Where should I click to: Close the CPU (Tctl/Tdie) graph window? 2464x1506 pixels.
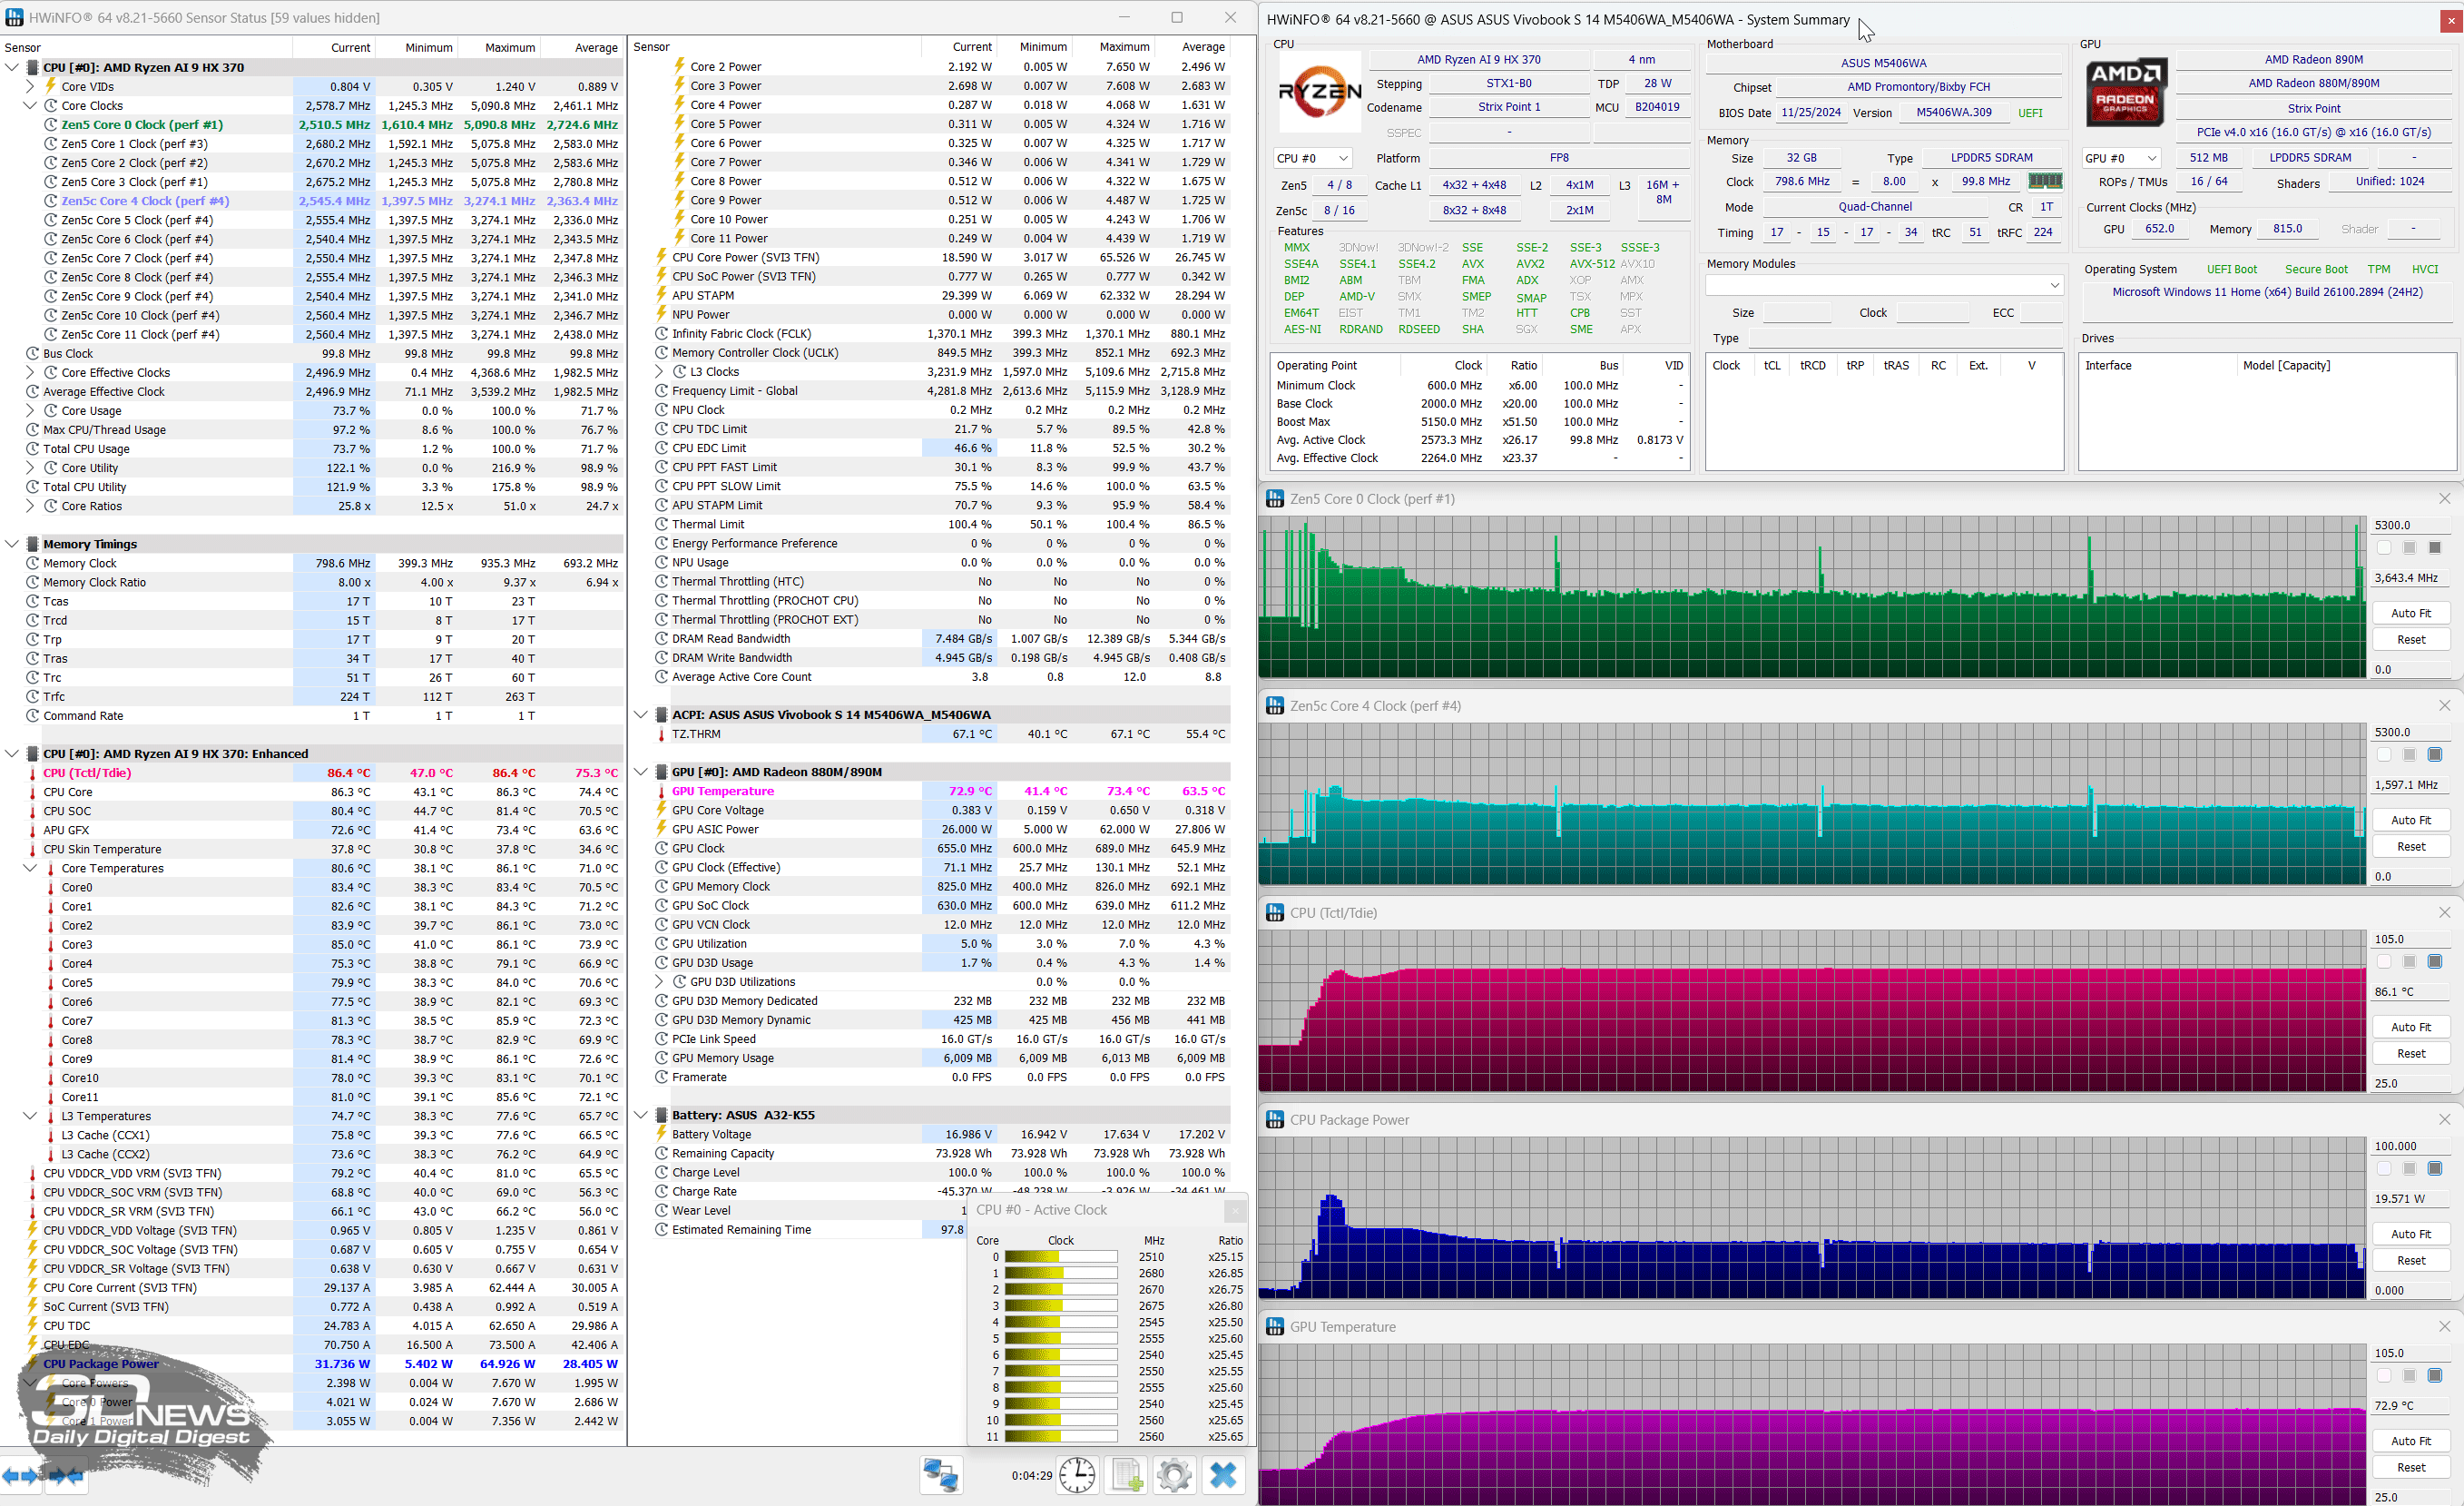pos(2445,913)
